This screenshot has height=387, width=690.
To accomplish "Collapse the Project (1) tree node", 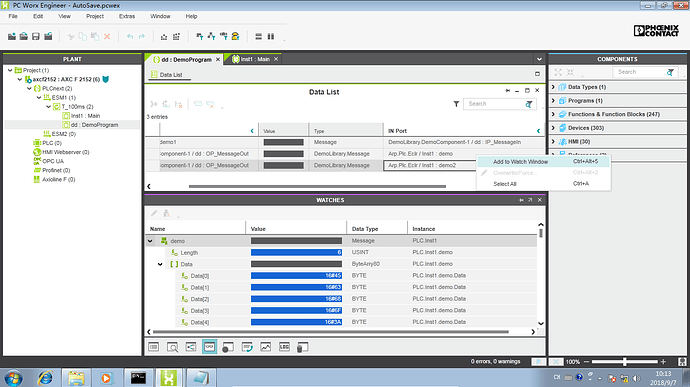I will [x=10, y=70].
